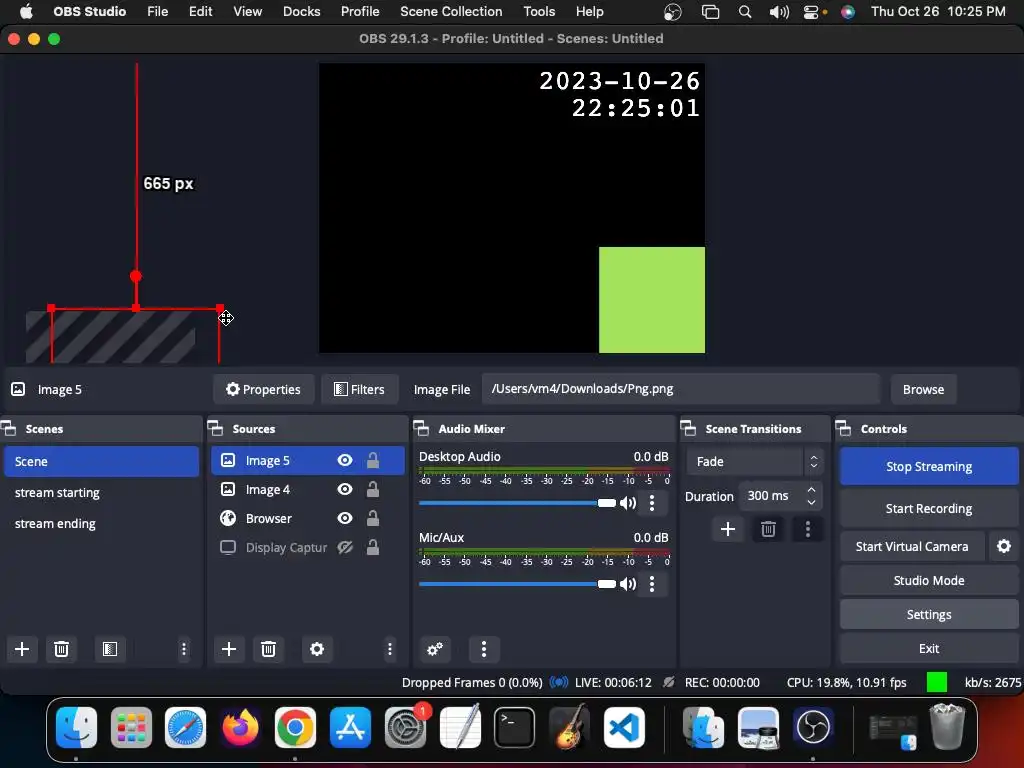The height and width of the screenshot is (768, 1024).
Task: Open Filters for Image 5
Action: click(x=359, y=389)
